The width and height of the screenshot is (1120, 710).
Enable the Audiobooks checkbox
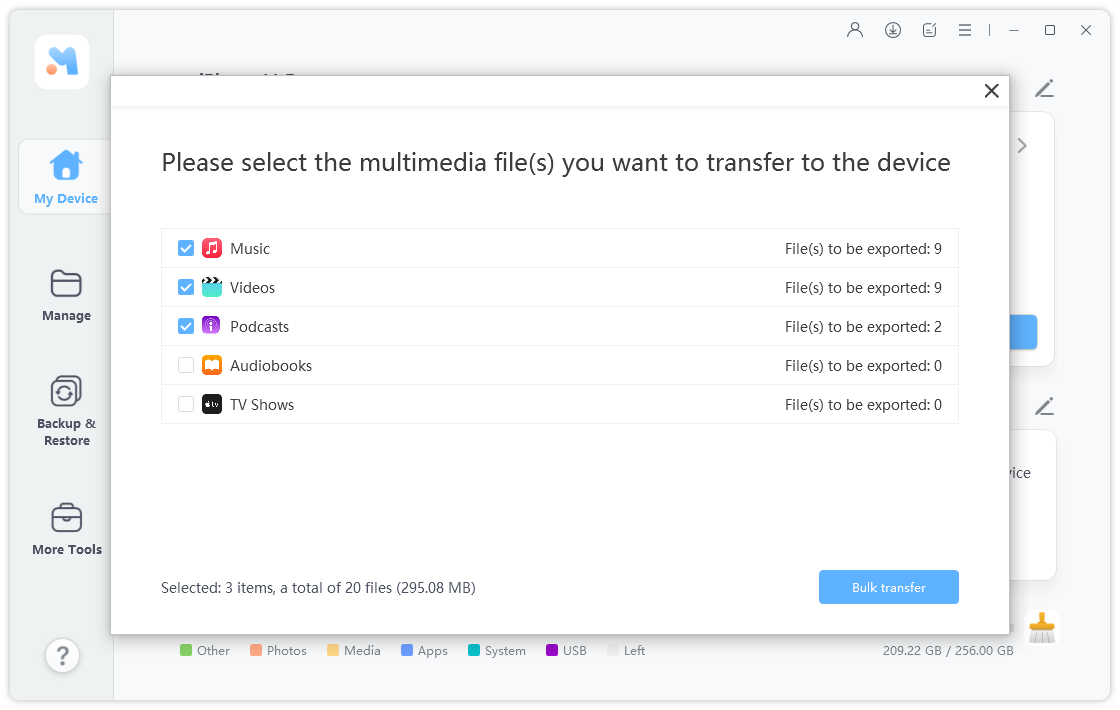click(x=186, y=366)
